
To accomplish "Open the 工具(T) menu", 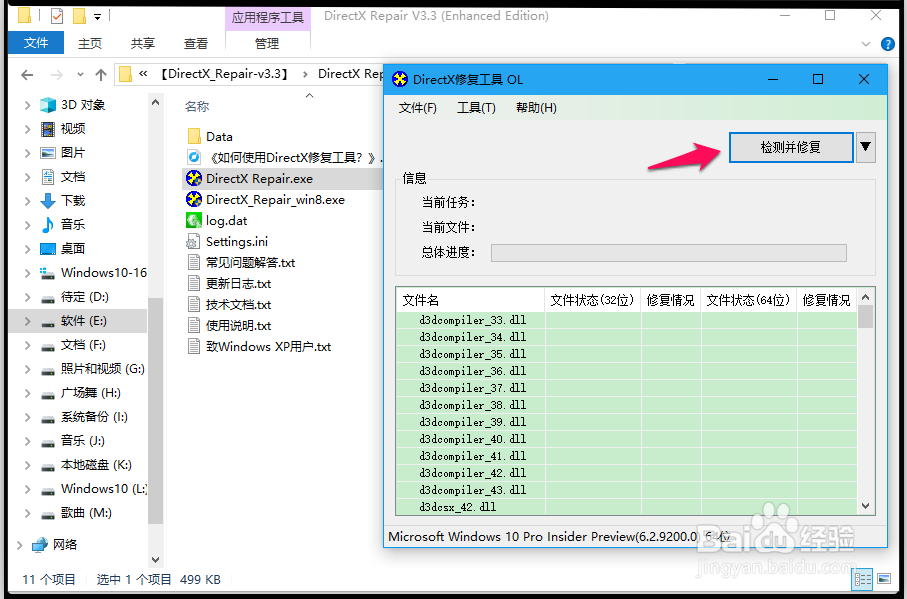I will point(476,108).
